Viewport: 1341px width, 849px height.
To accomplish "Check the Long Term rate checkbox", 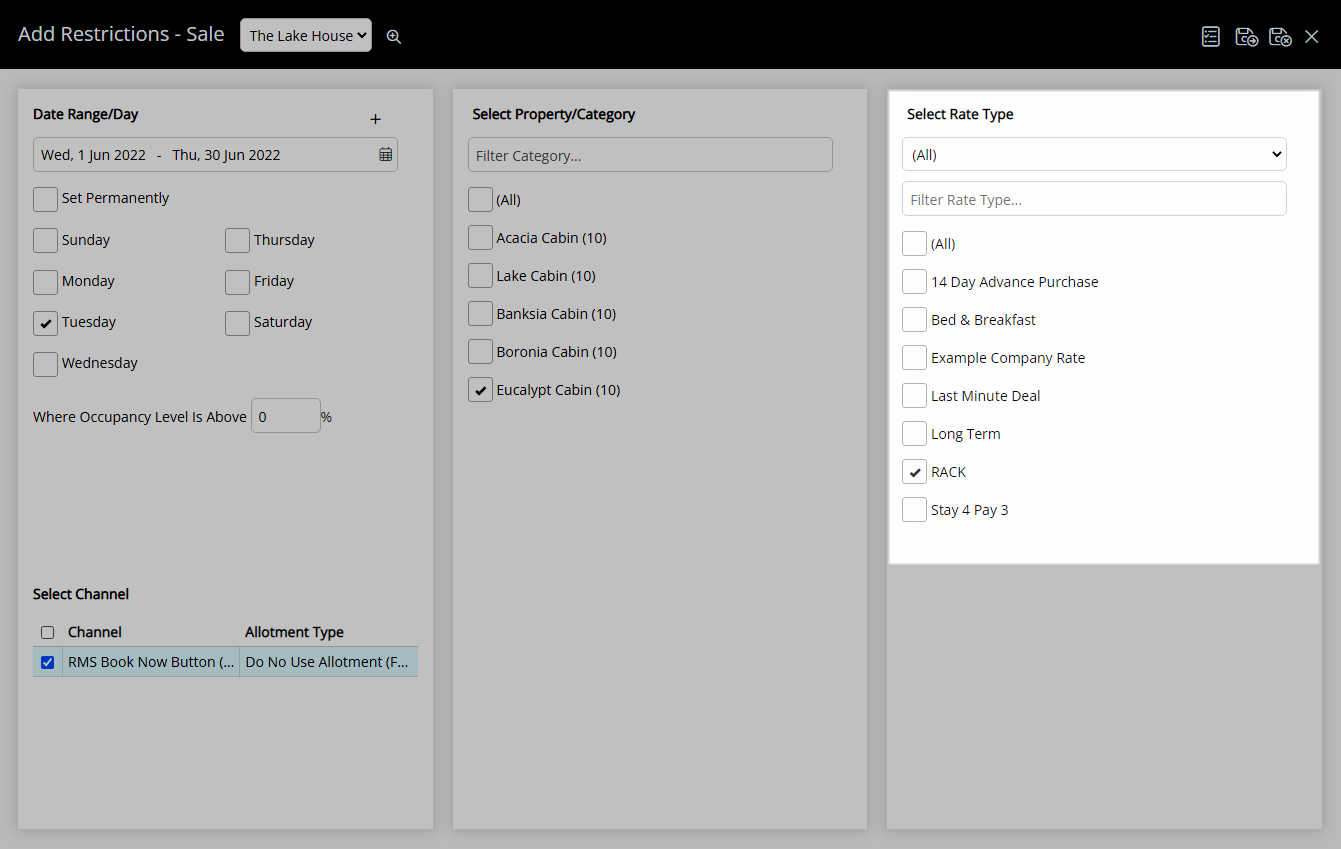I will [914, 433].
